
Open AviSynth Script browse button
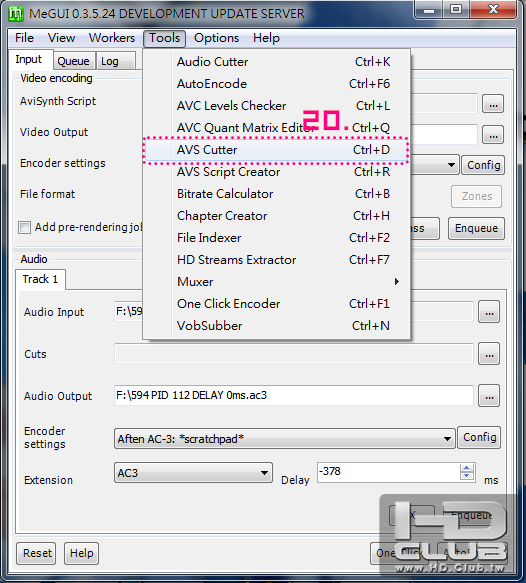[x=493, y=104]
